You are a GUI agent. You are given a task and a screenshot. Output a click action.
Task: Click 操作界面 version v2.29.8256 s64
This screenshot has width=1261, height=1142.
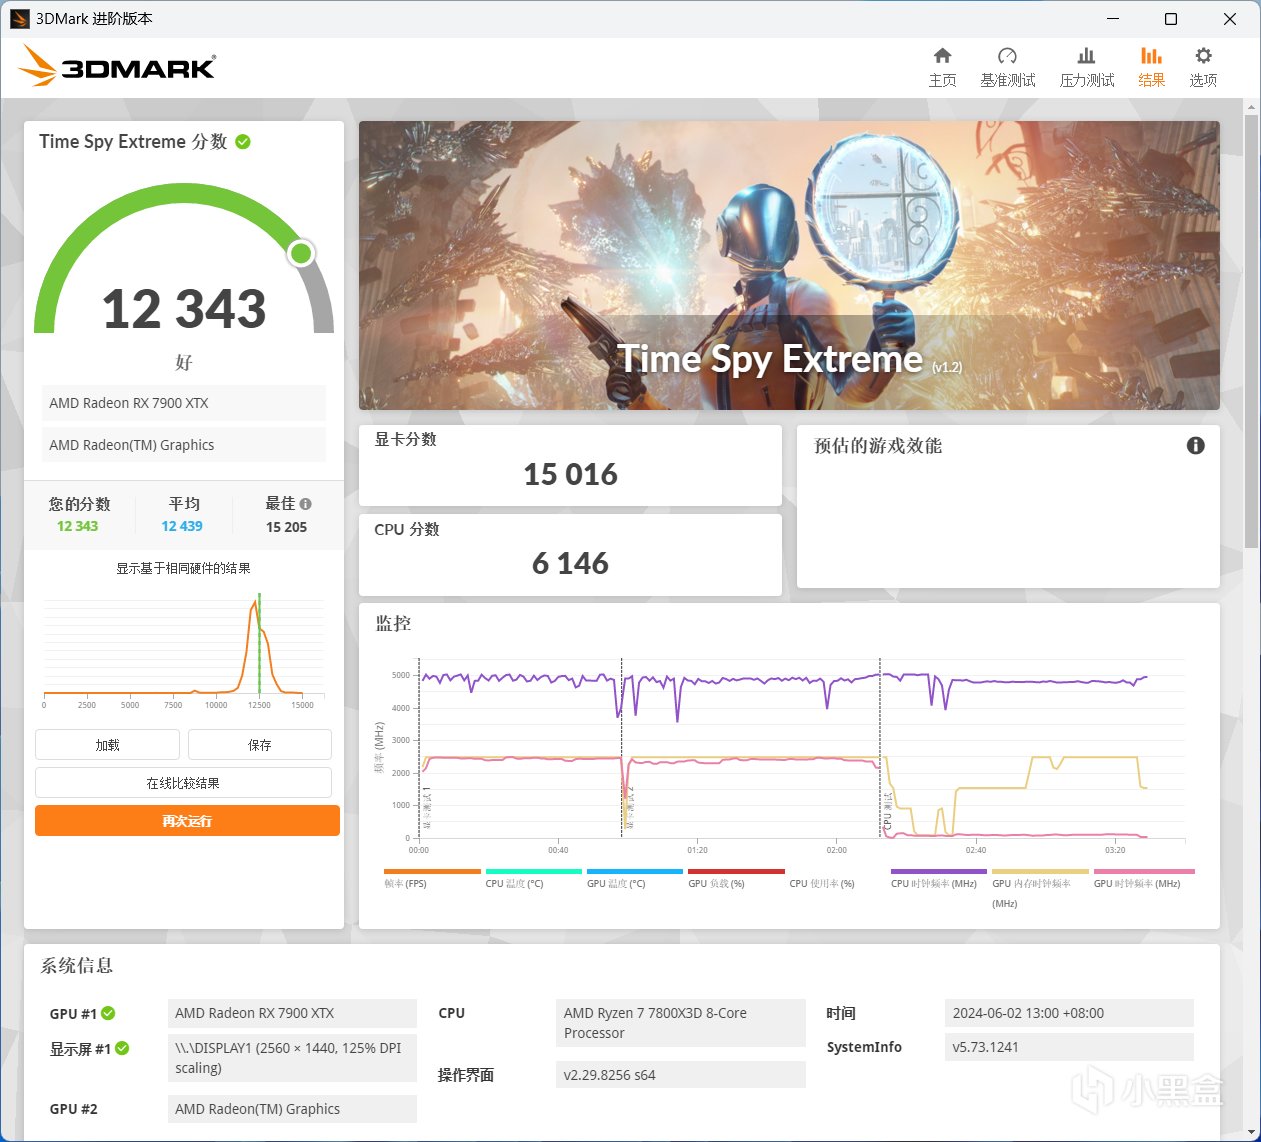pyautogui.click(x=680, y=1075)
